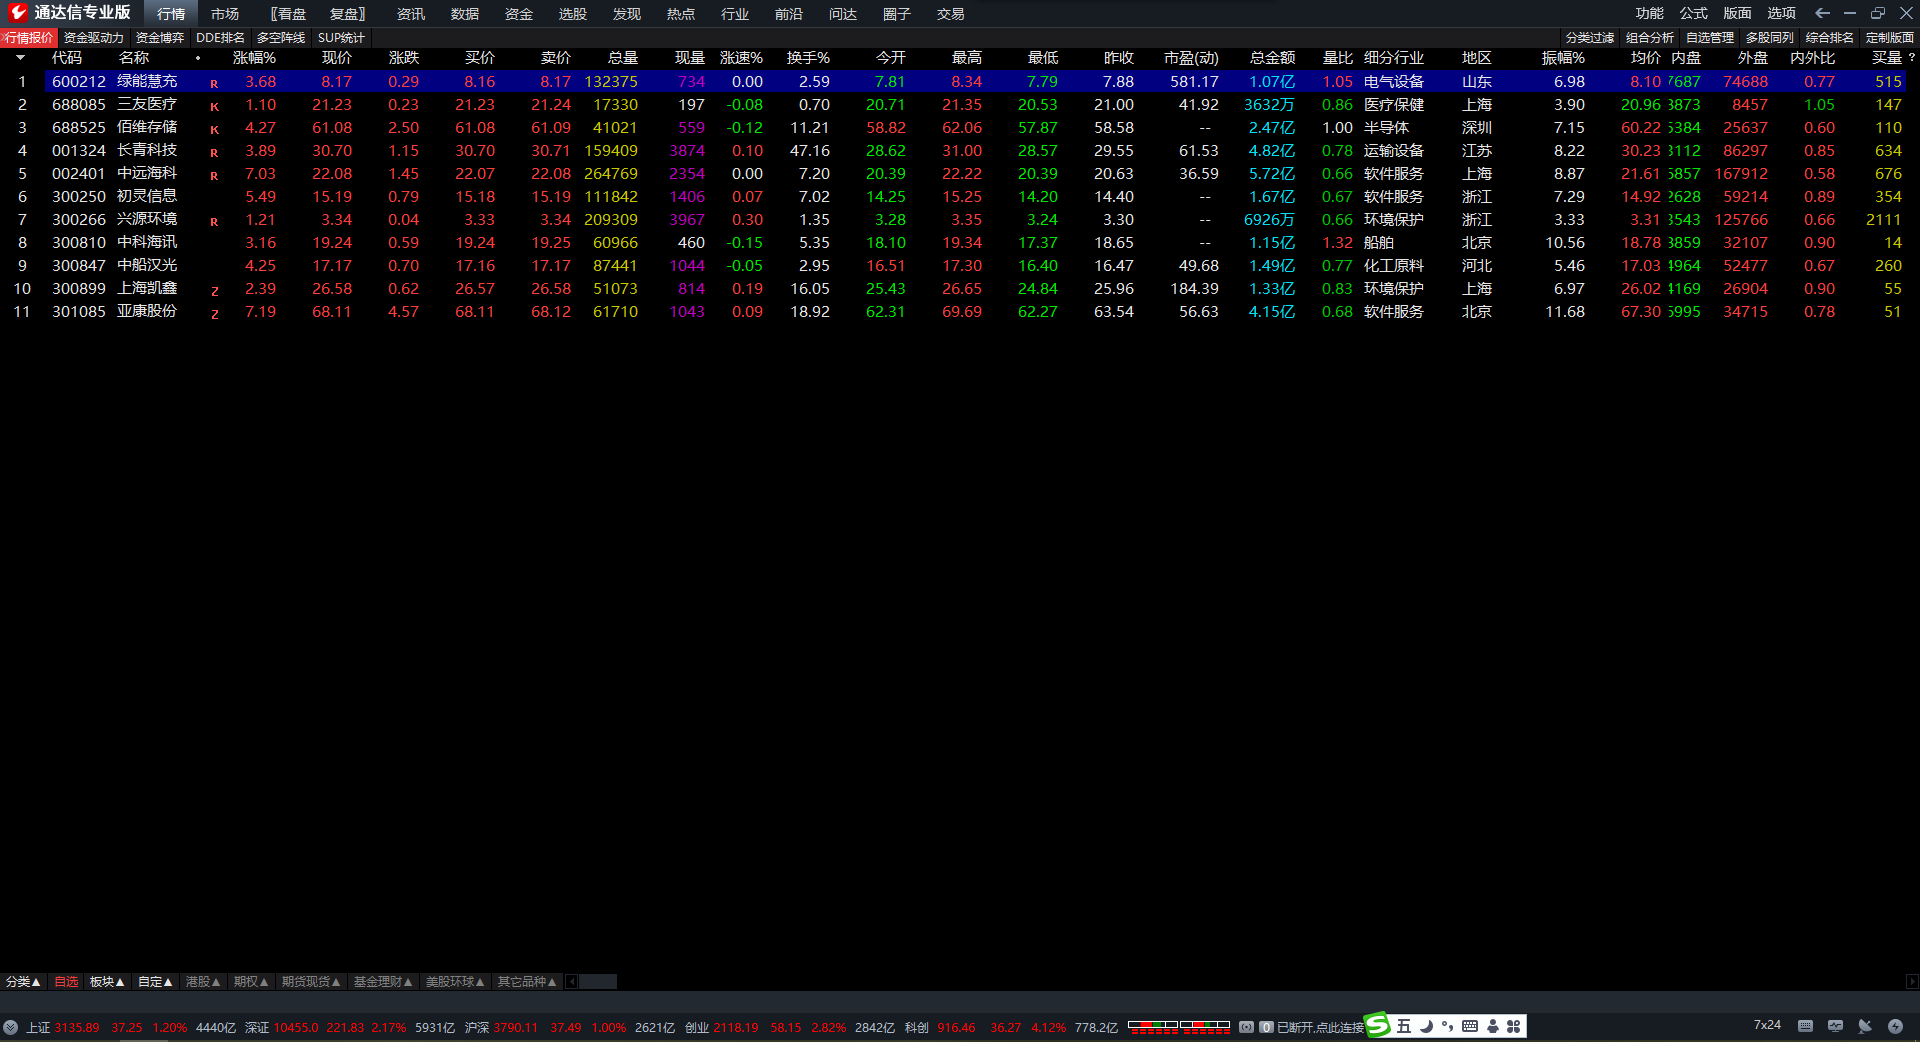Open the 行情 top menu

[x=171, y=14]
